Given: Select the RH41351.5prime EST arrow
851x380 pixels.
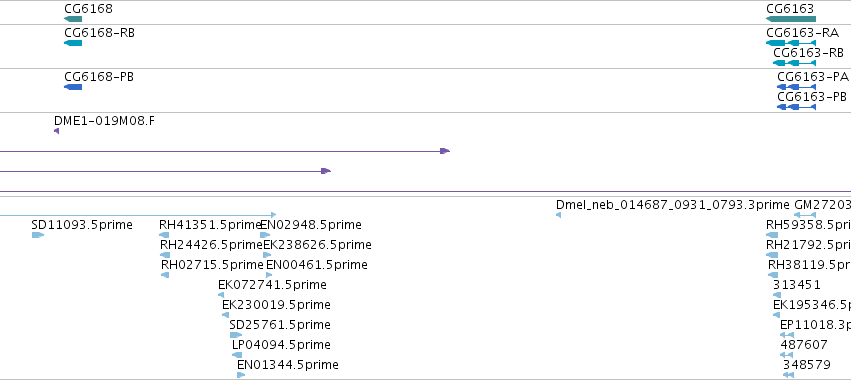Looking at the screenshot, I should coord(164,235).
